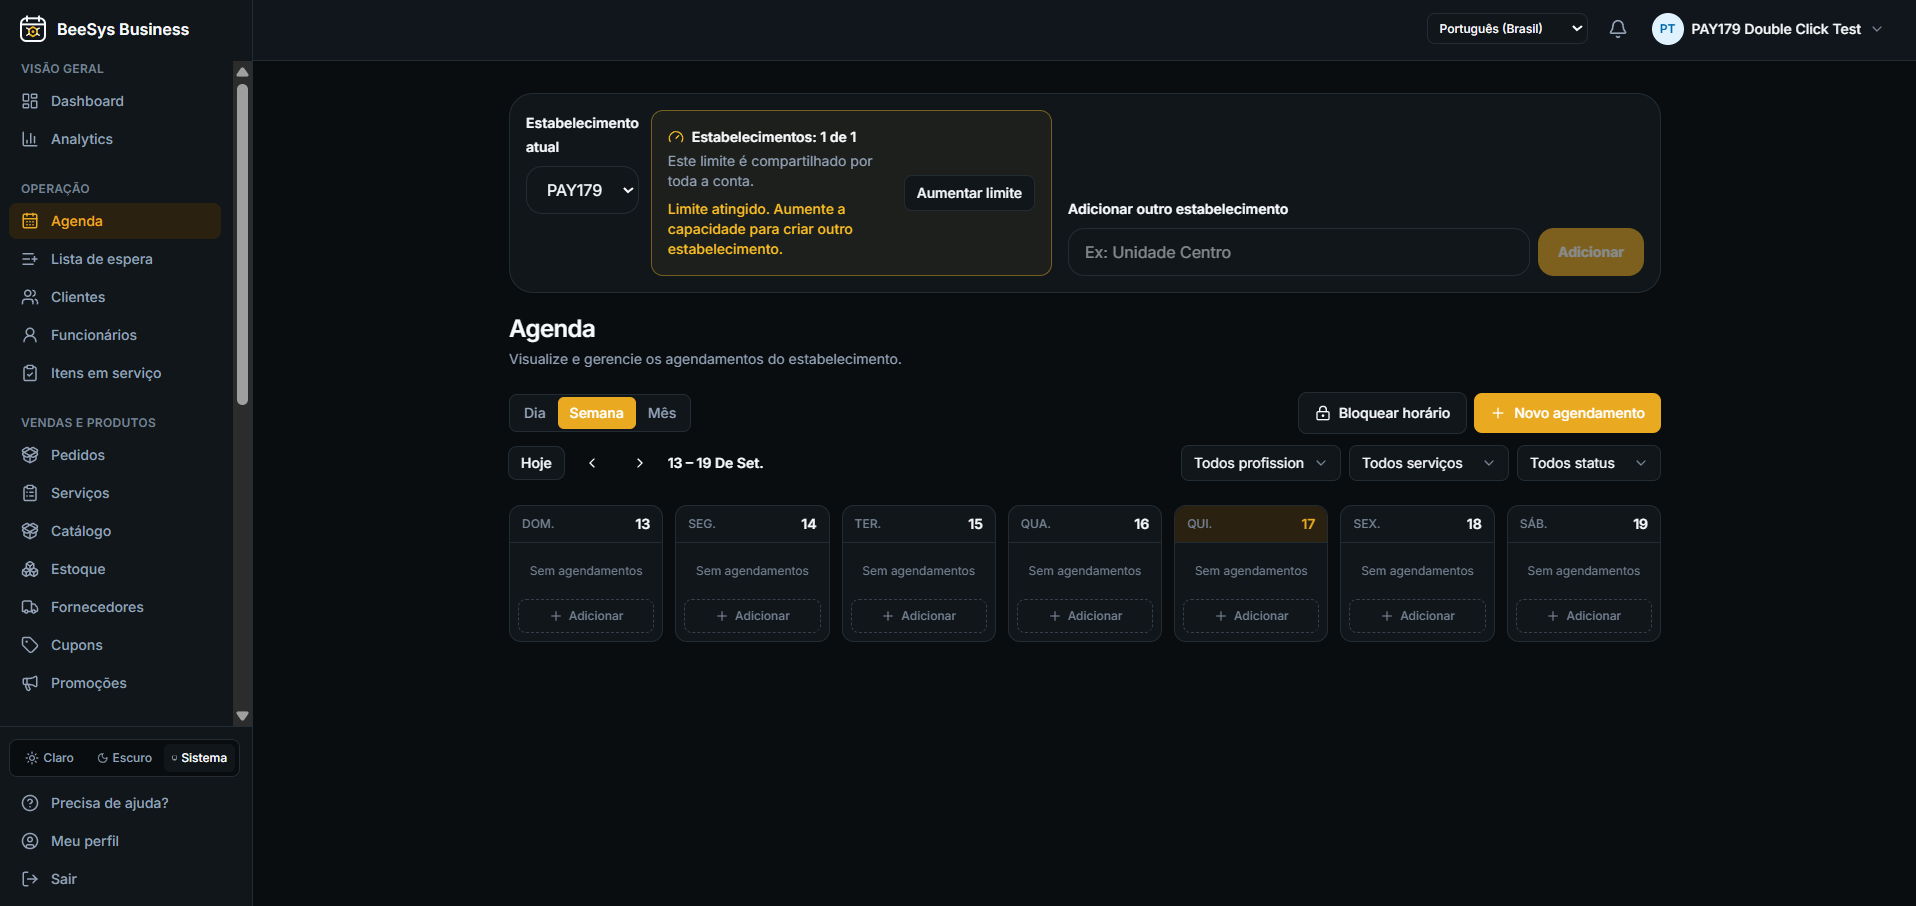
Task: Click Sair to log out
Action: tap(125, 879)
